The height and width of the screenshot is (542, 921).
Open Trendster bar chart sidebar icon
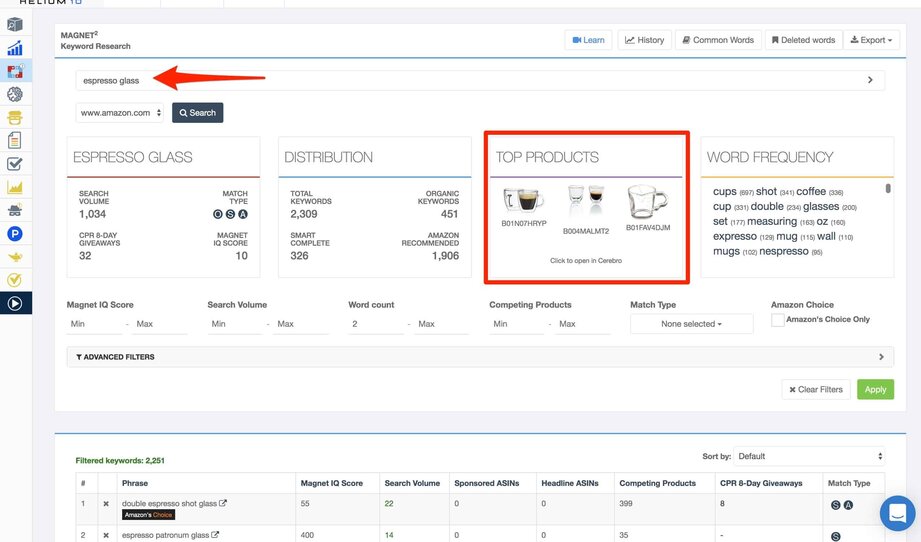[15, 48]
